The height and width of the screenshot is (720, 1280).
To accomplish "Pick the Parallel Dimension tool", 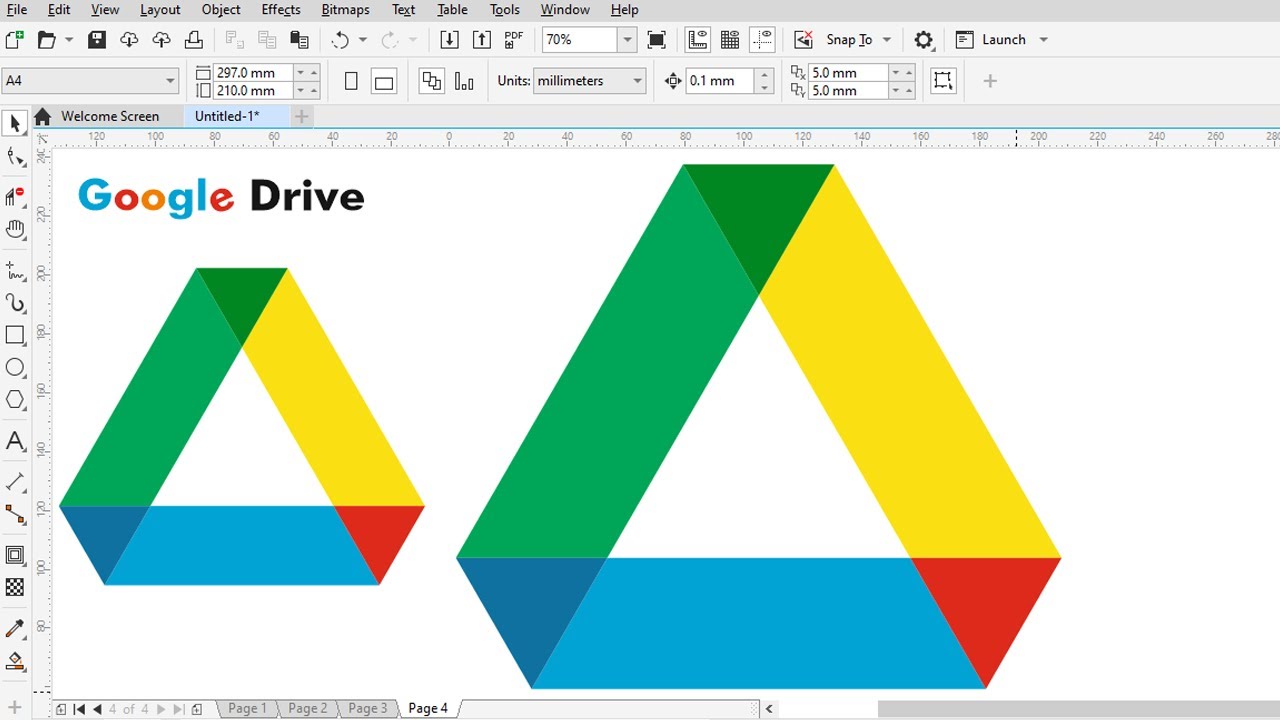I will 15,482.
